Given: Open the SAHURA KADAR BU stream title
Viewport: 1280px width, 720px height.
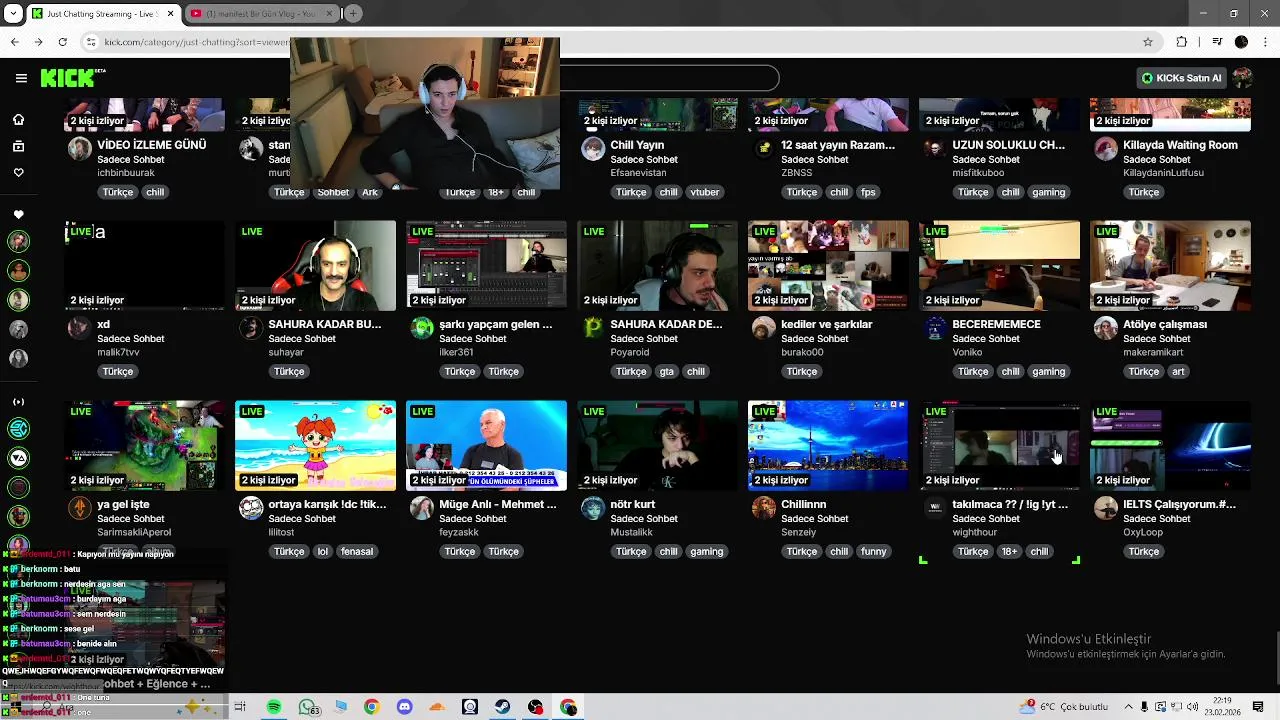Looking at the screenshot, I should tap(324, 324).
